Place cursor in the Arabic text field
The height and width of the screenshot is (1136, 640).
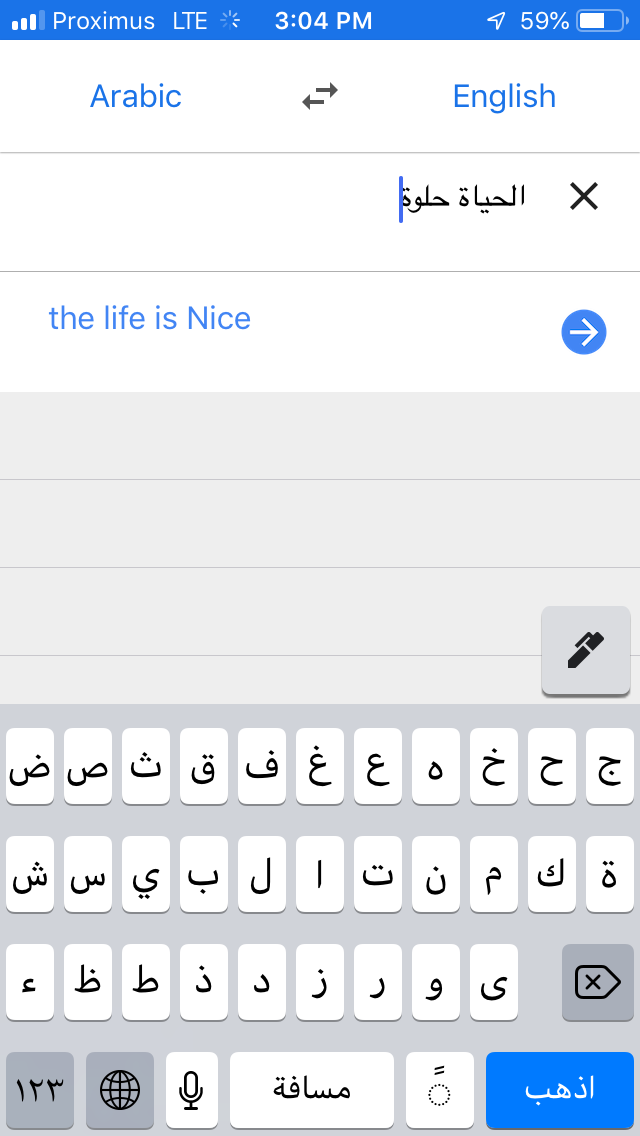[x=462, y=198]
